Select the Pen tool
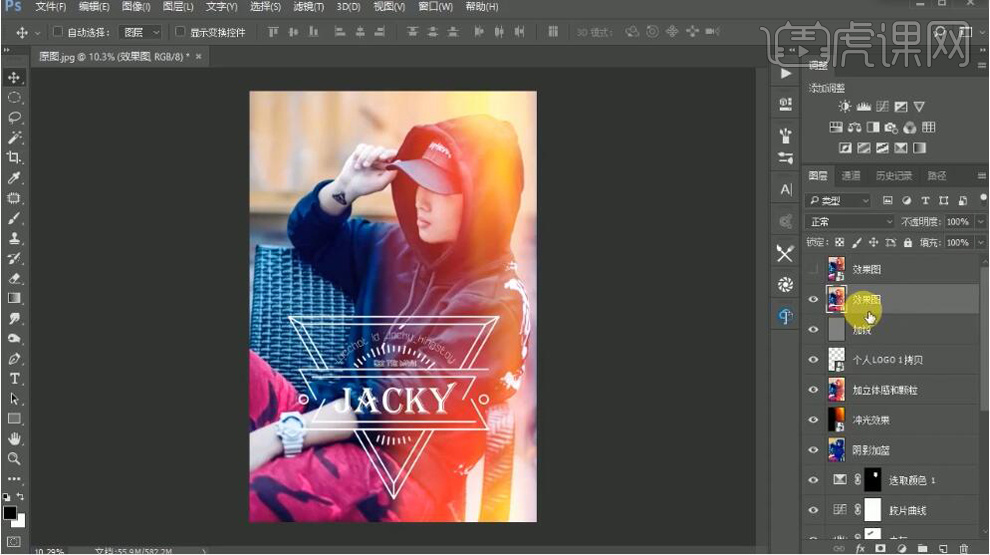 (14, 359)
